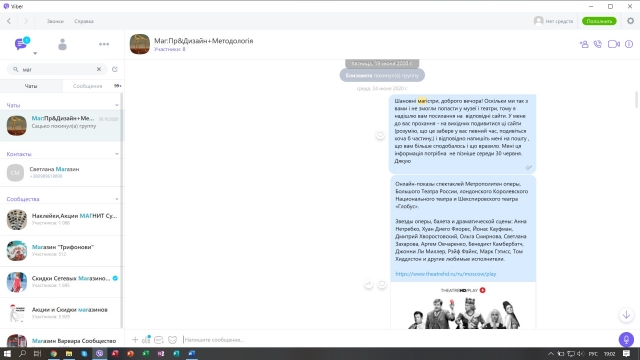The width and height of the screenshot is (640, 360).
Task: Click the Пополнить top-up button
Action: tap(599, 21)
